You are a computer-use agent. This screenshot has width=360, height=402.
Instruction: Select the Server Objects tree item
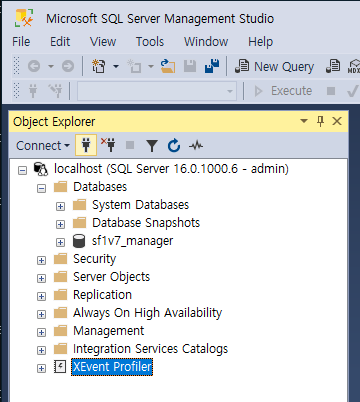point(111,277)
